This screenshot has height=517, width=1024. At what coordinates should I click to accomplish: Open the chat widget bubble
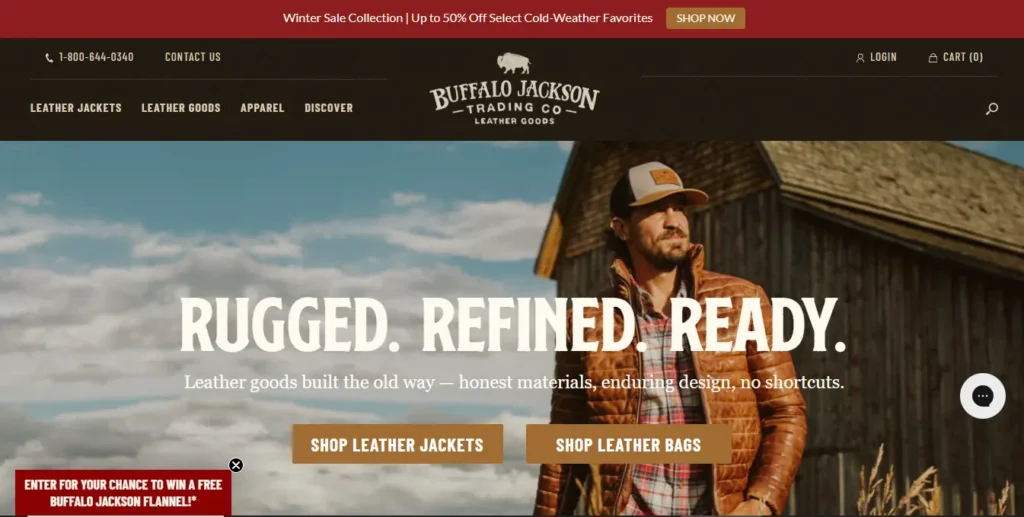point(982,396)
